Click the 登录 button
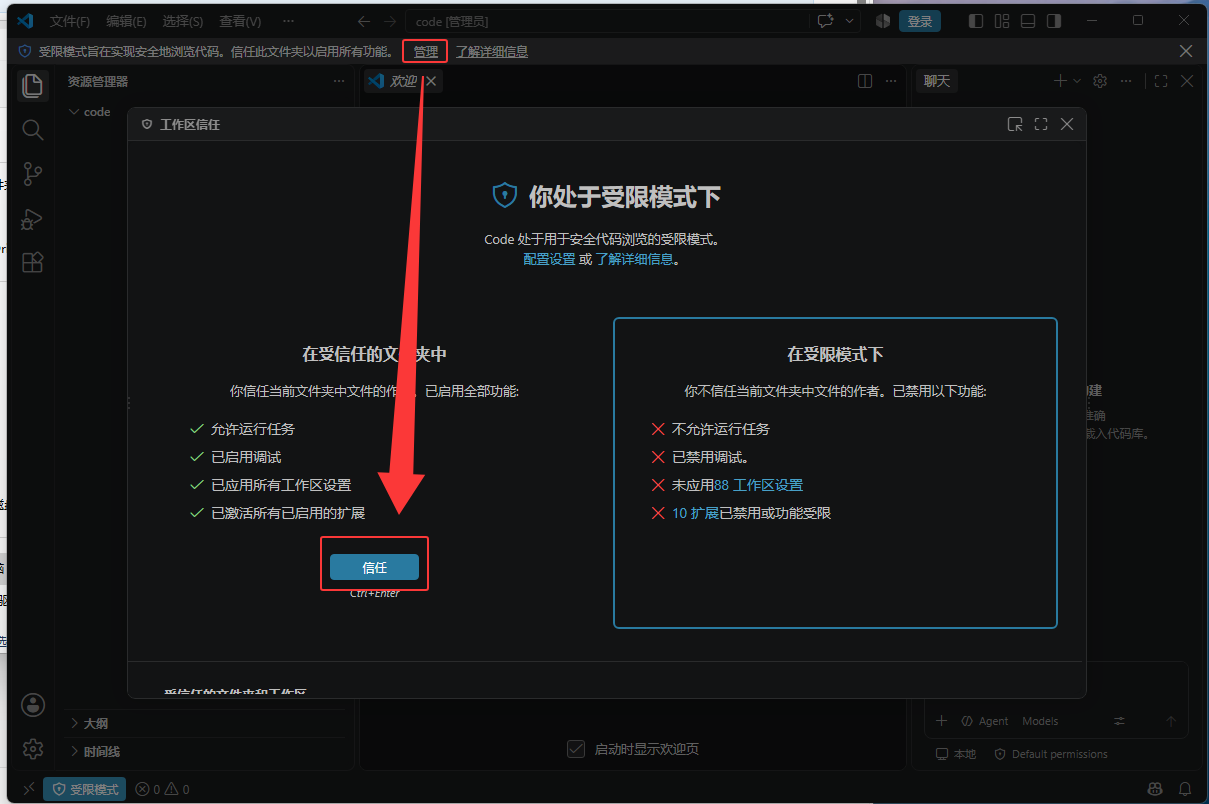Image resolution: width=1209 pixels, height=804 pixels. (920, 21)
